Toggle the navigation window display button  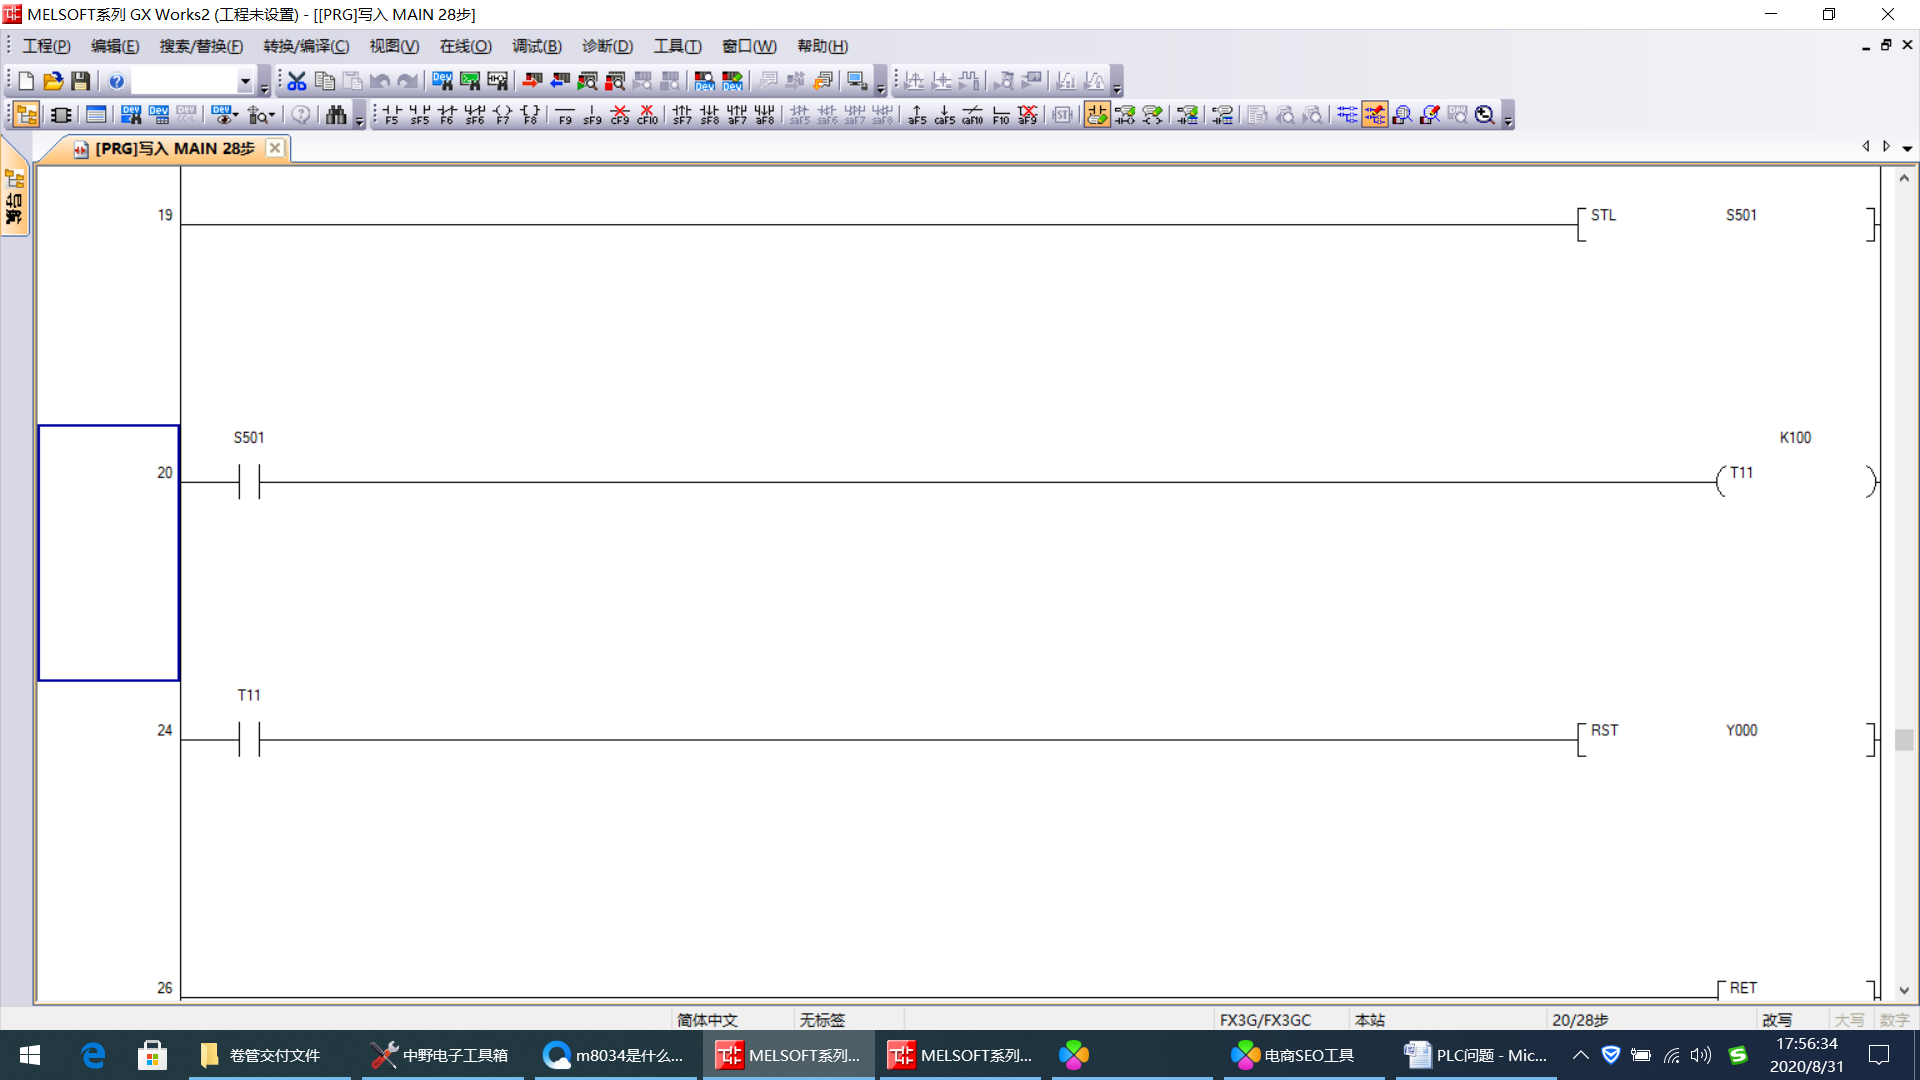click(27, 115)
